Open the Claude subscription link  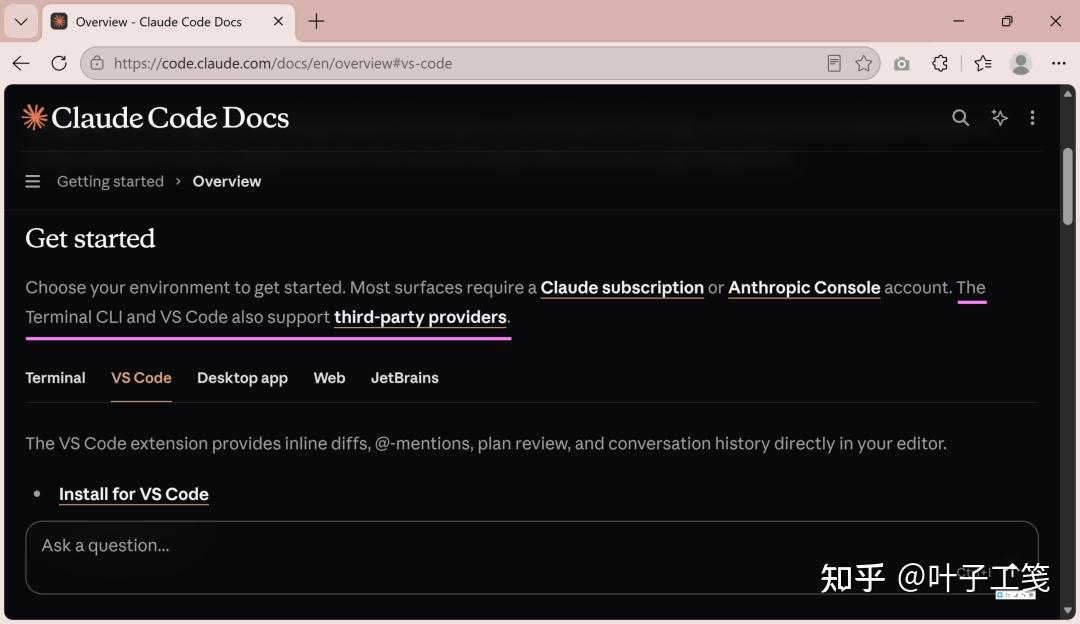coord(622,288)
